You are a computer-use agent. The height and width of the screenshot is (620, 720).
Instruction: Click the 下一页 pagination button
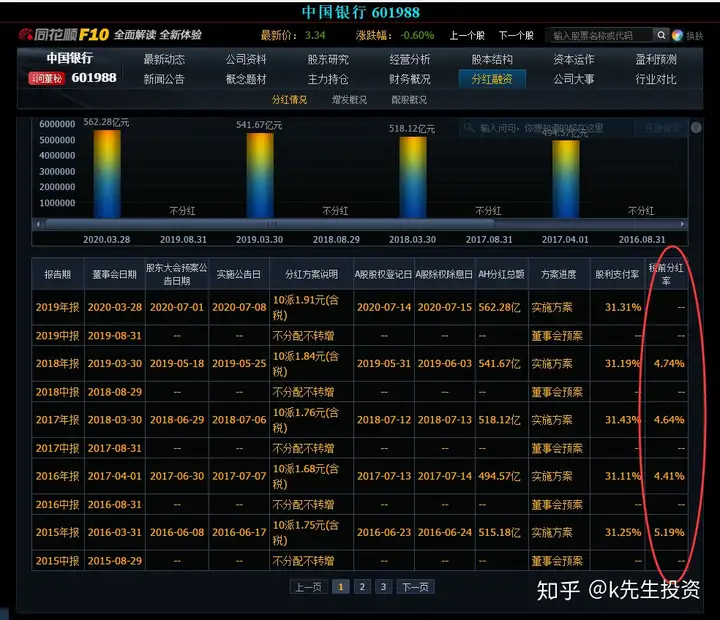coord(415,586)
